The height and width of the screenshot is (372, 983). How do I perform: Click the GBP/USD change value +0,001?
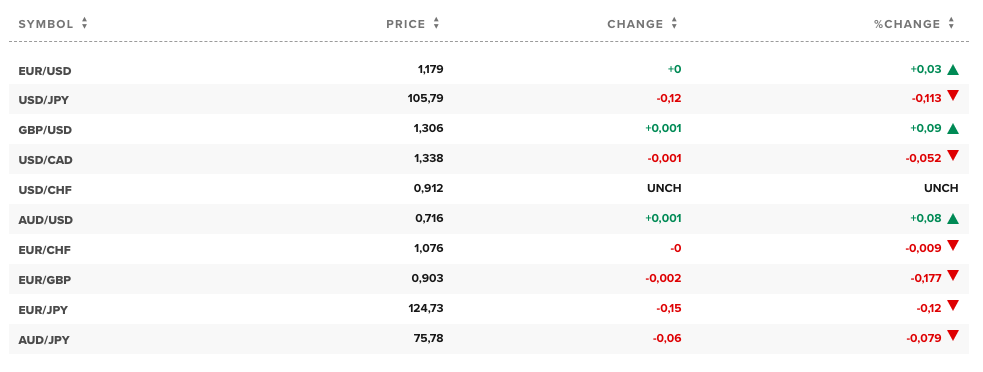(663, 129)
